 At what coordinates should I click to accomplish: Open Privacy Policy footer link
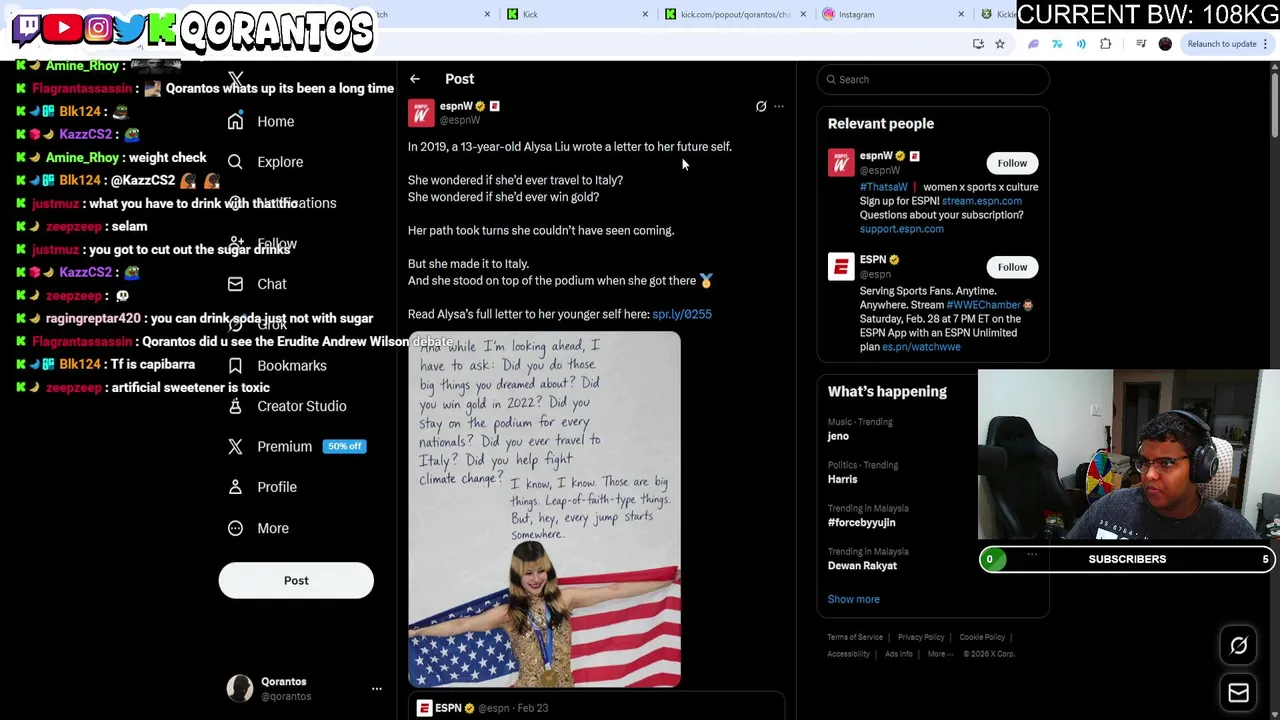click(x=921, y=637)
